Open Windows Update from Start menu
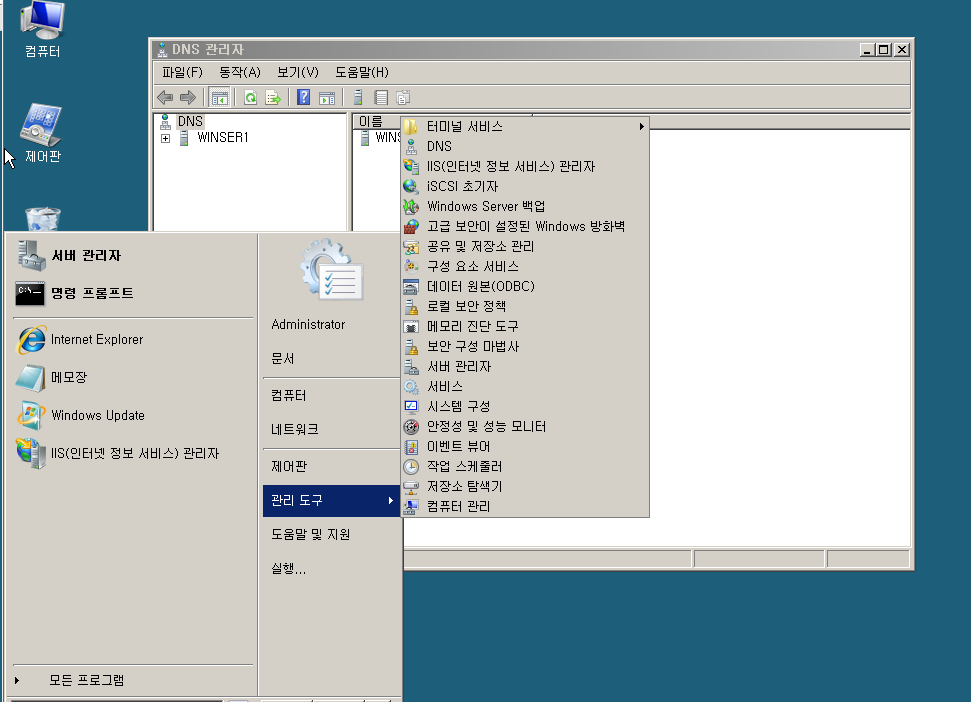Image resolution: width=971 pixels, height=702 pixels. click(x=133, y=415)
